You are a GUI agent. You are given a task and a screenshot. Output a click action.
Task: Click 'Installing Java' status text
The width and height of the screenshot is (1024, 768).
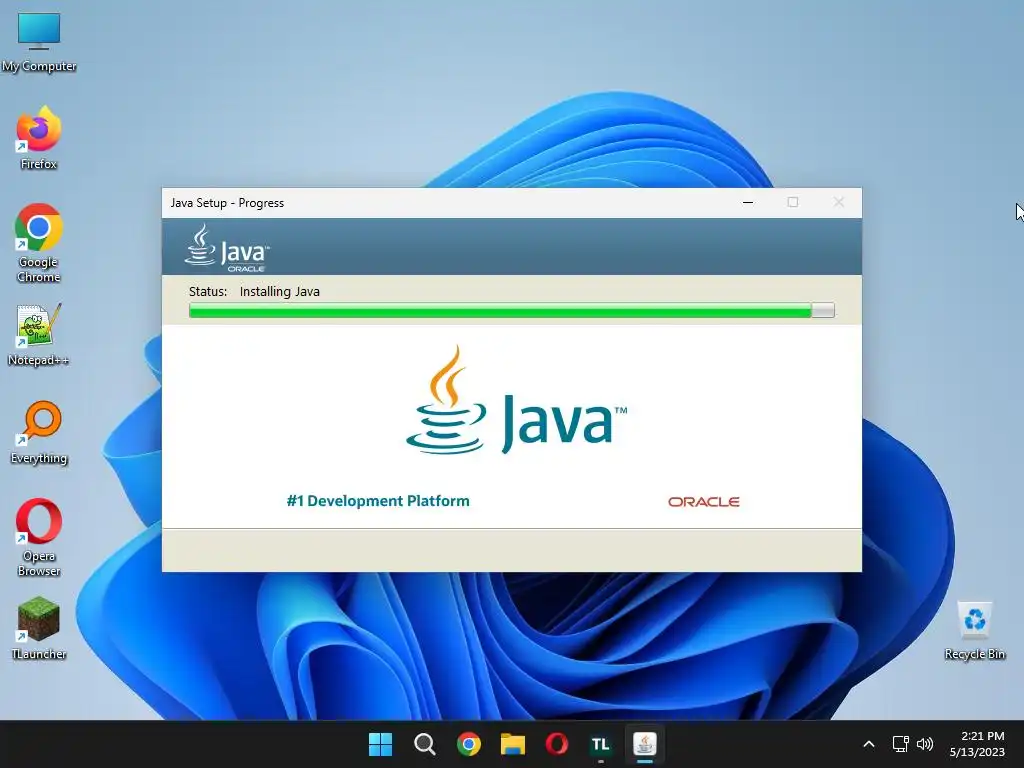280,291
